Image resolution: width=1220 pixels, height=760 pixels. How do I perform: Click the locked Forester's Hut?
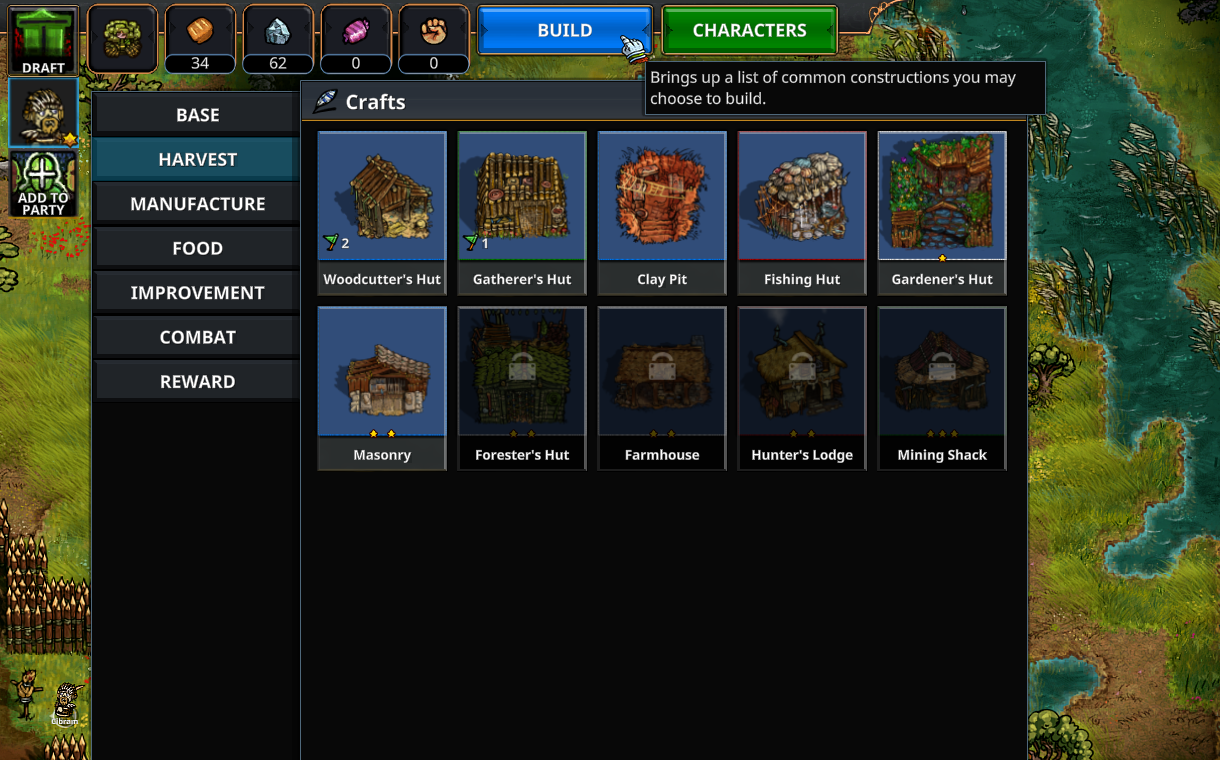tap(522, 388)
